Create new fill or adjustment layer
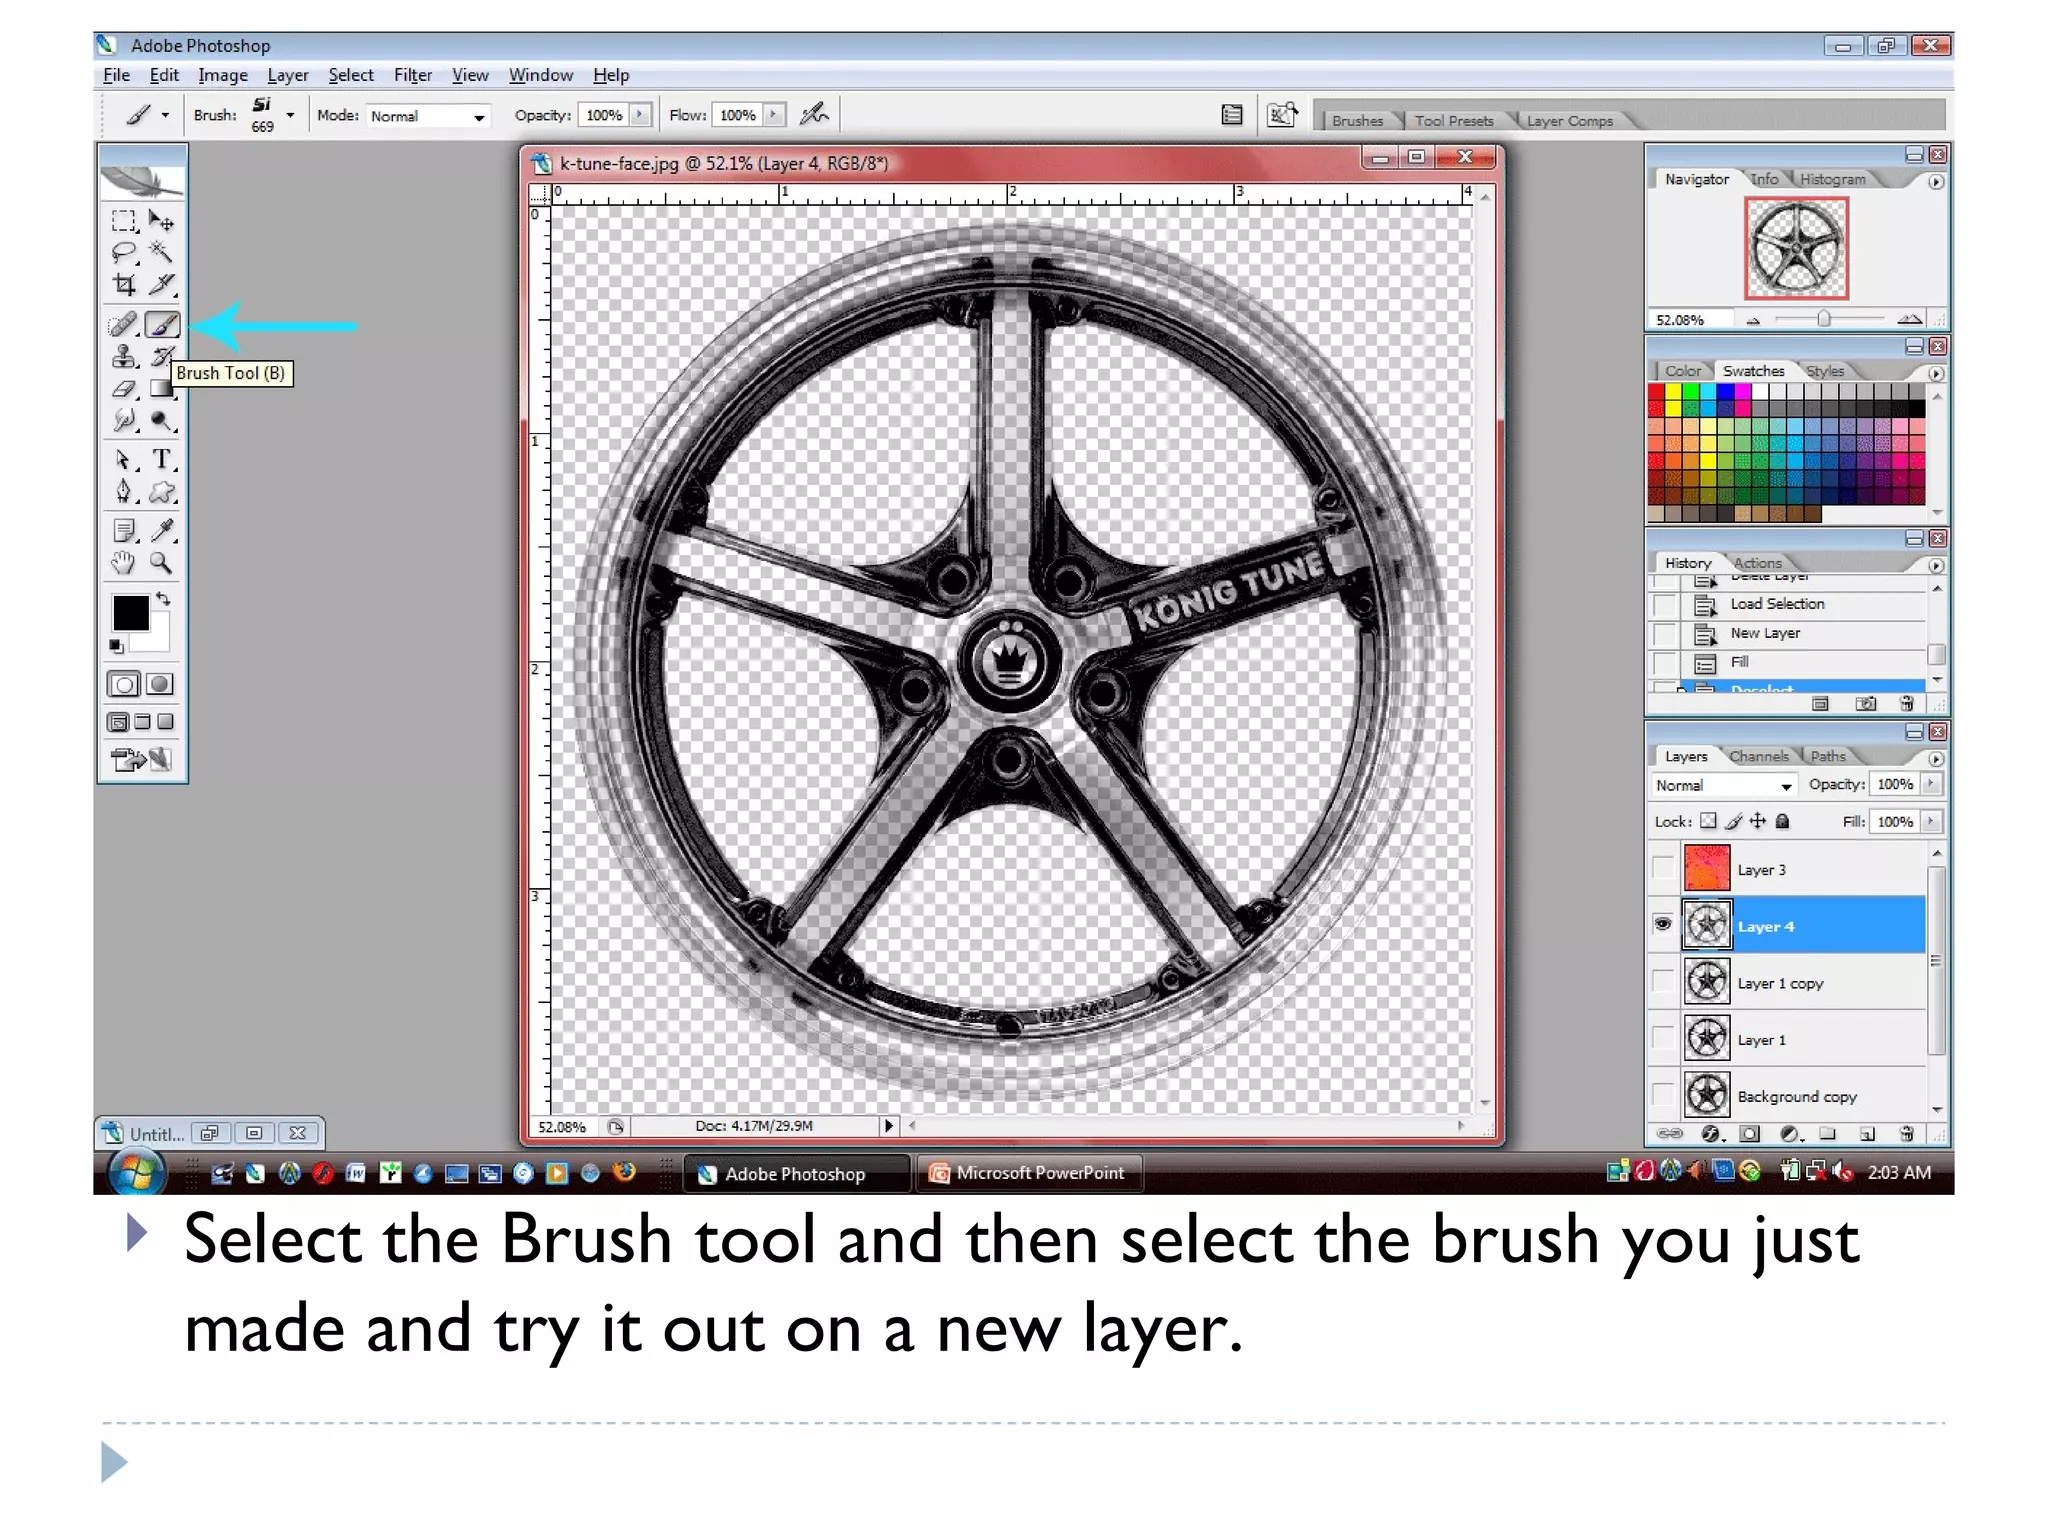The width and height of the screenshot is (2048, 1536). pyautogui.click(x=1791, y=1134)
